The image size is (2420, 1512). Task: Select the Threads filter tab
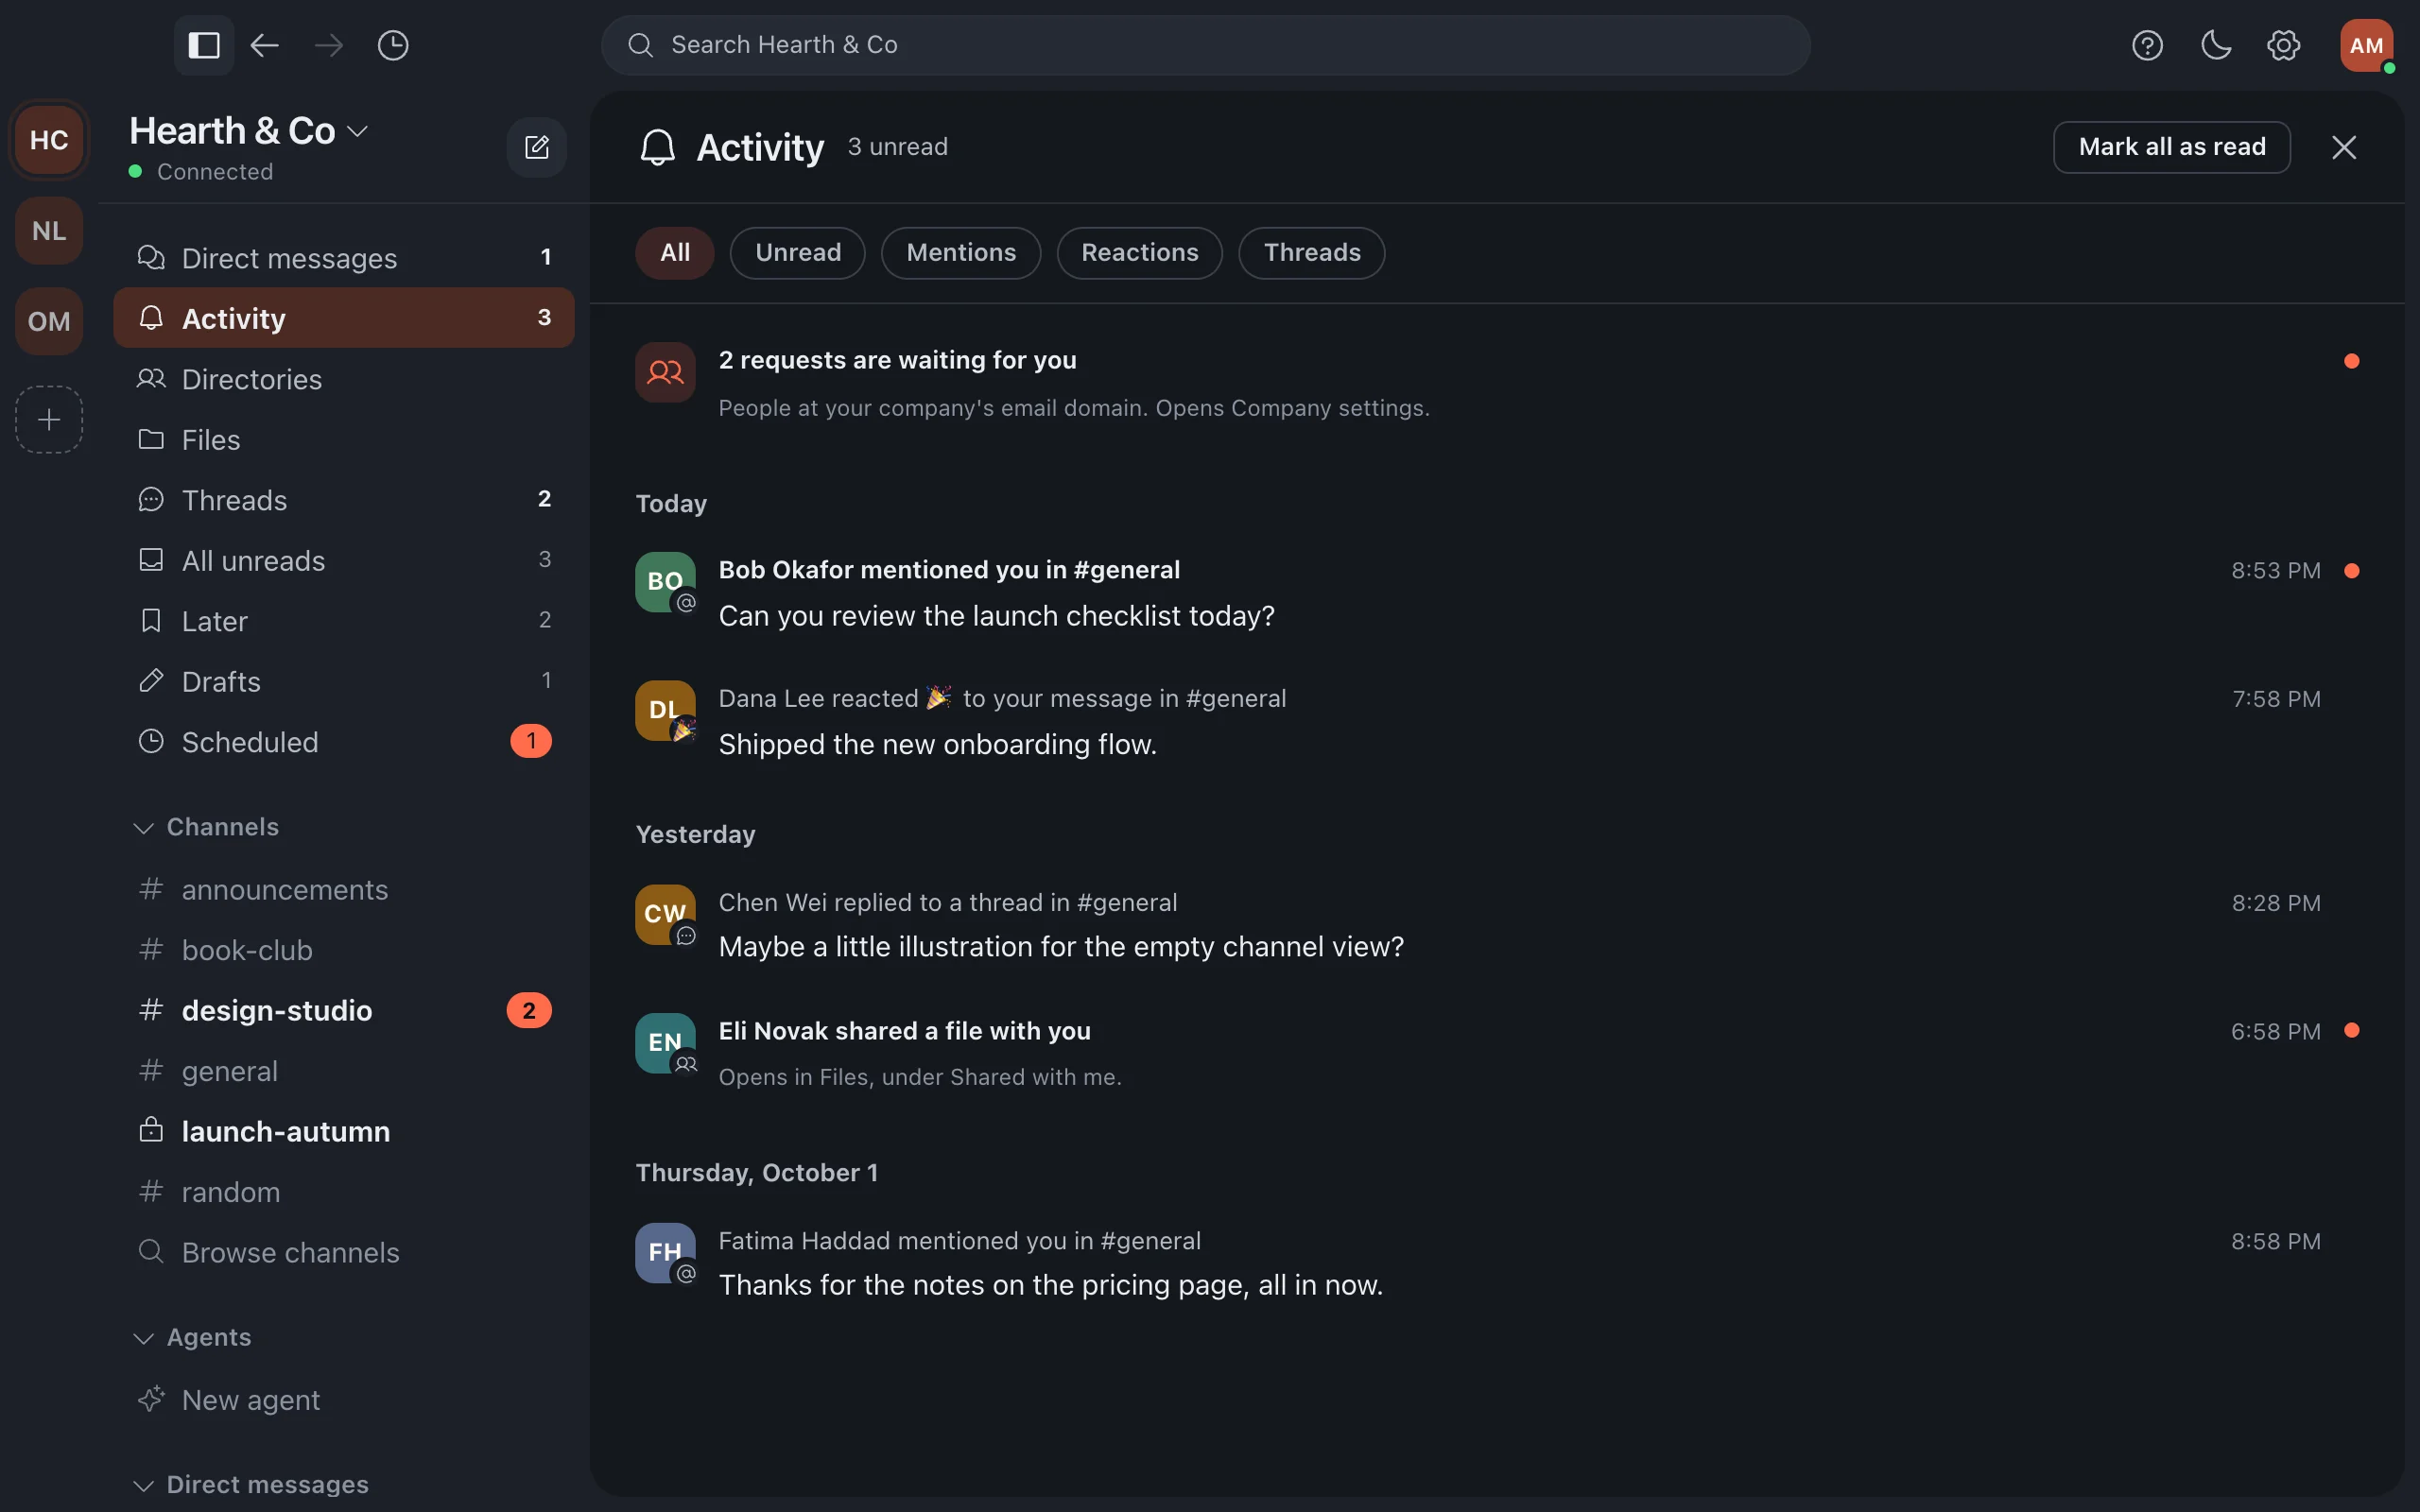point(1312,253)
